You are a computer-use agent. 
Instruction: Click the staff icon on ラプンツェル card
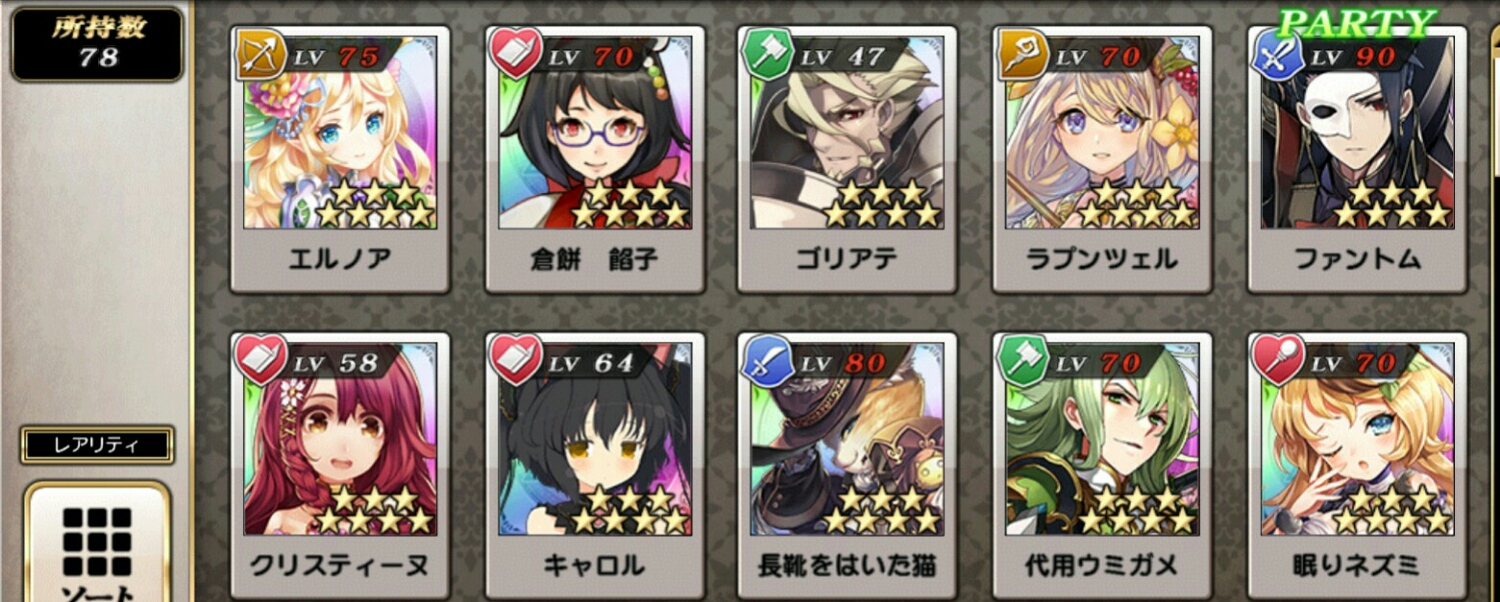point(1022,54)
